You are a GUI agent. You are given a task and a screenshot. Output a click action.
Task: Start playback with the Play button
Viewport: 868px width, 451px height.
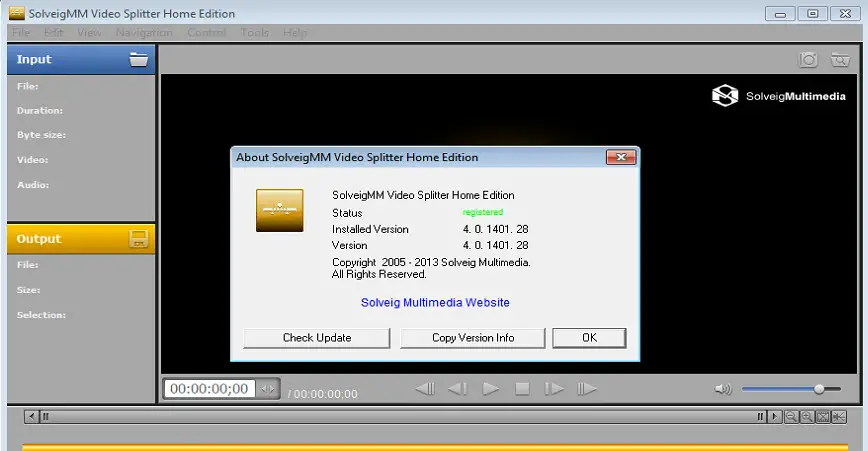click(x=490, y=389)
